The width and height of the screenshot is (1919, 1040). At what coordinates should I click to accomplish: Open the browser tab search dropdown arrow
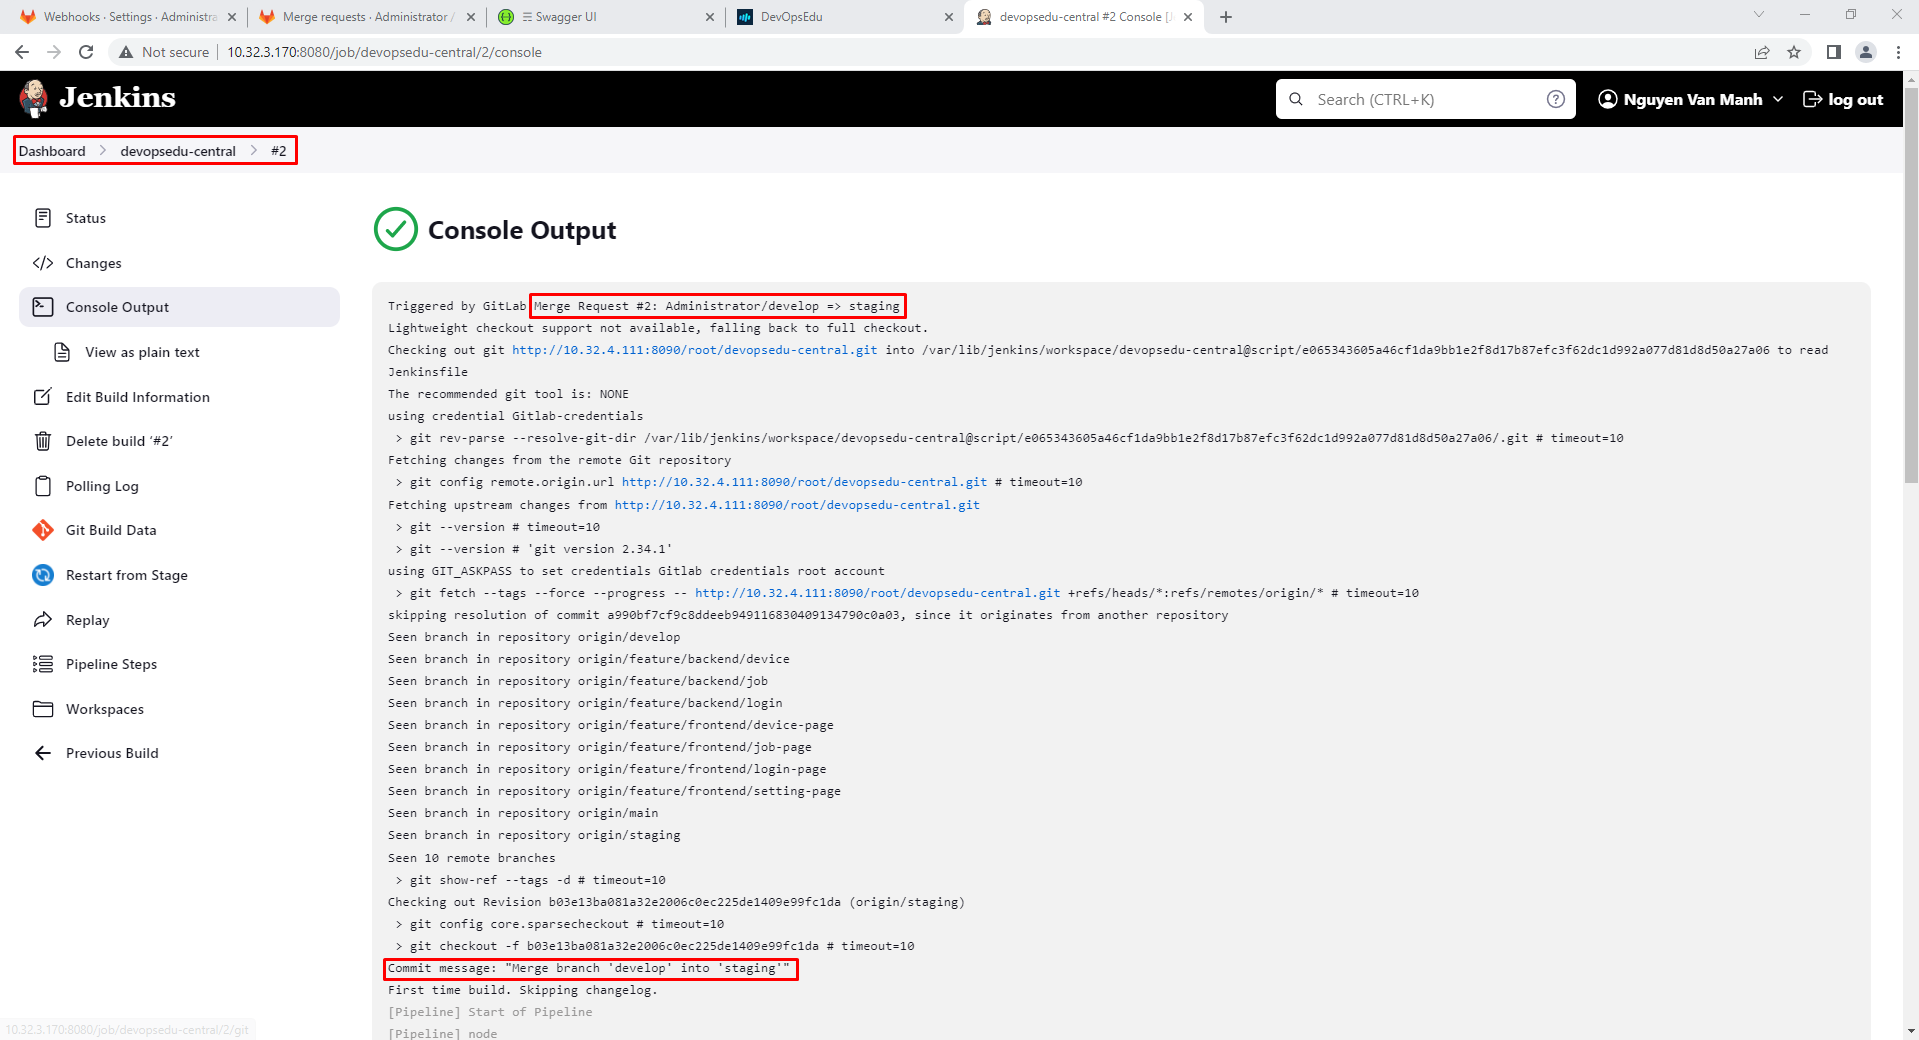click(1759, 15)
